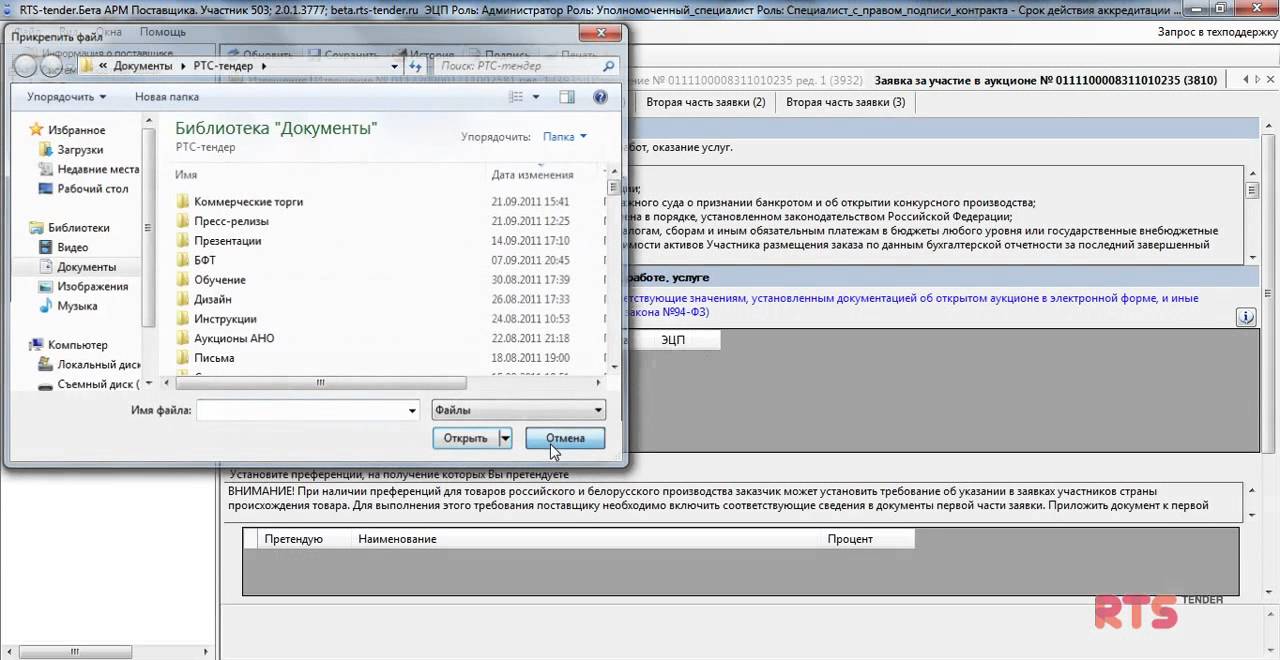Viewport: 1280px width, 660px height.
Task: Click the Отмена button
Action: (x=565, y=438)
